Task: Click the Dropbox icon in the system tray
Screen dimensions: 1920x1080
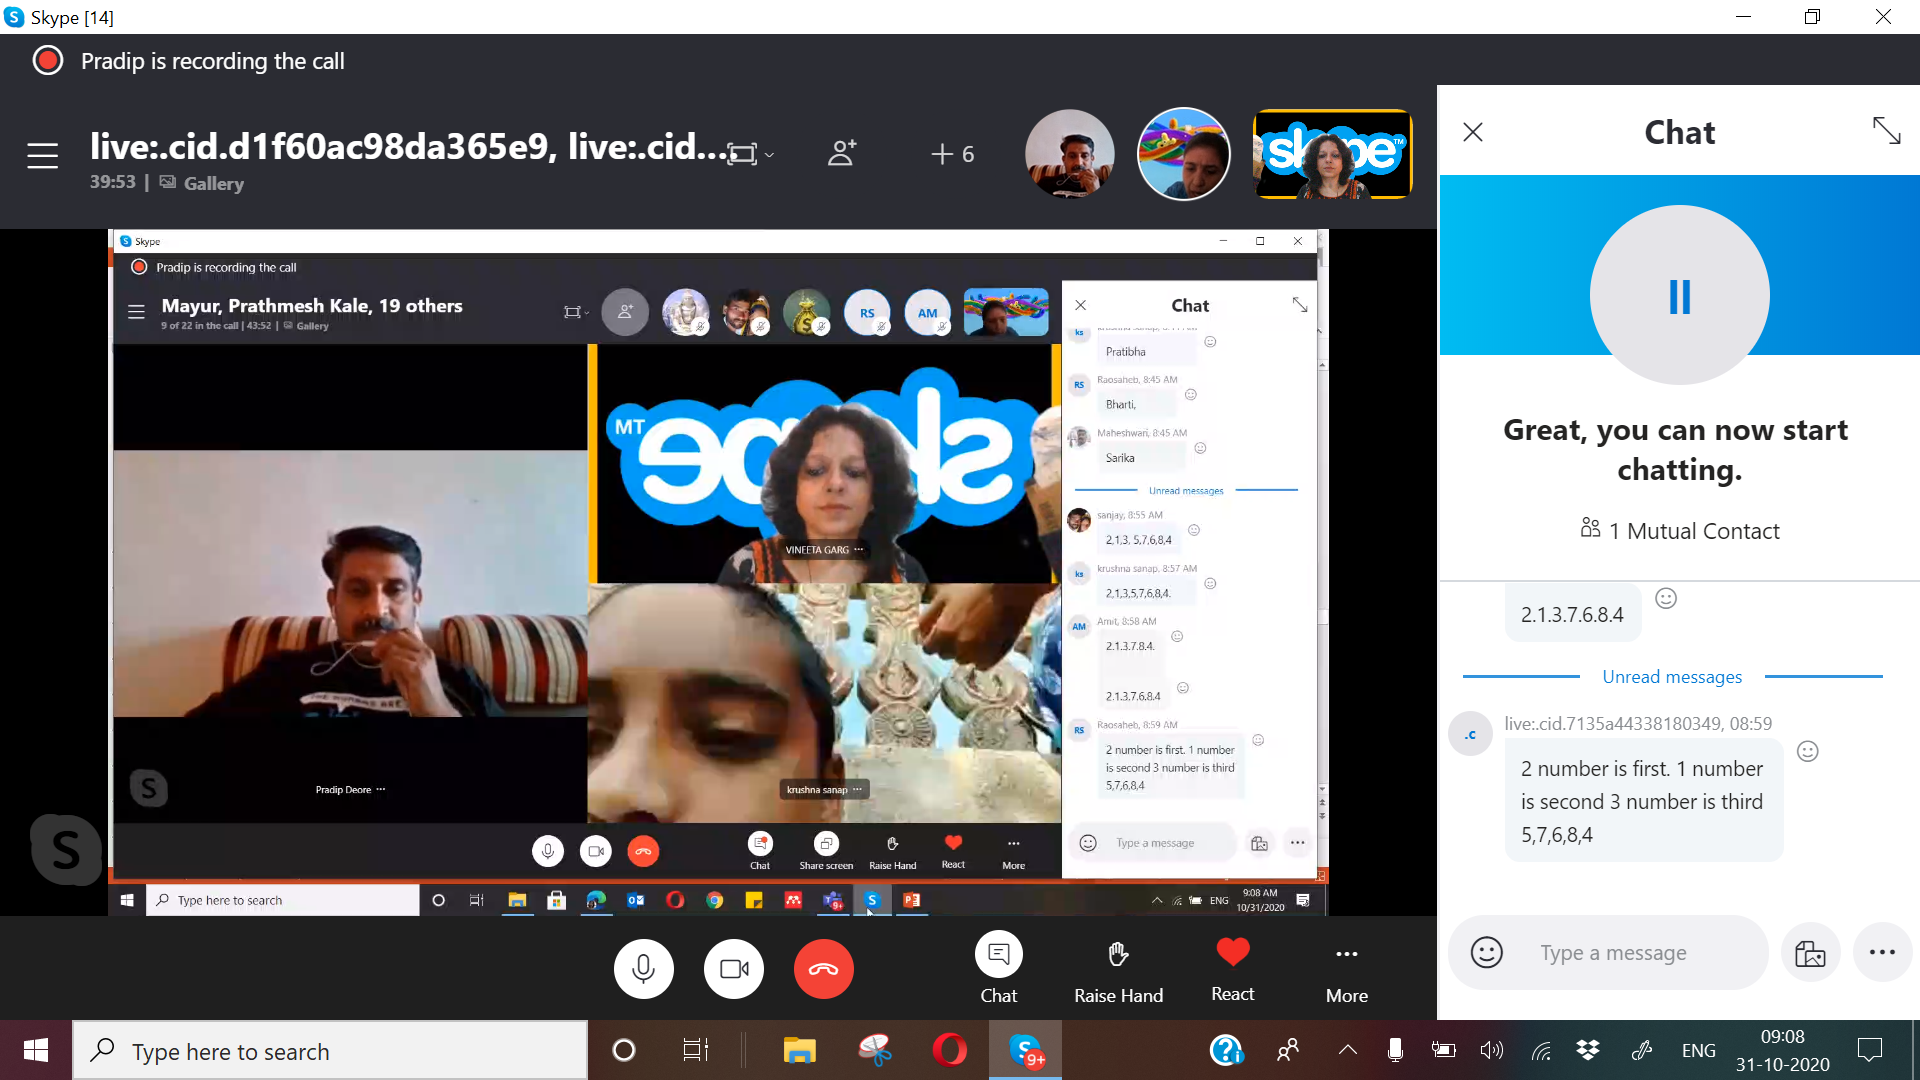Action: [x=1588, y=1050]
